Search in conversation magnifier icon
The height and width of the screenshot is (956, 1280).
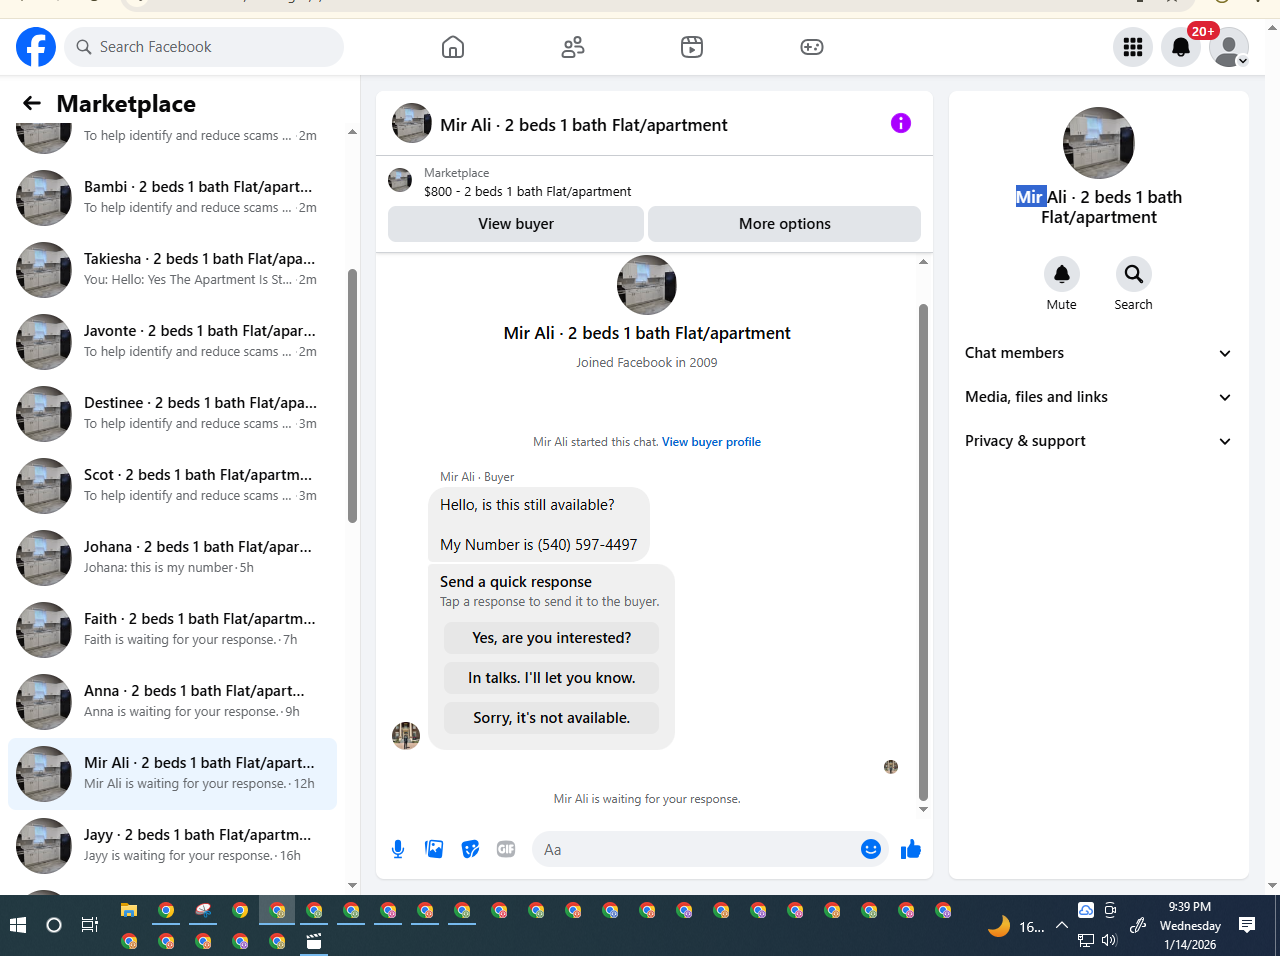point(1134,274)
